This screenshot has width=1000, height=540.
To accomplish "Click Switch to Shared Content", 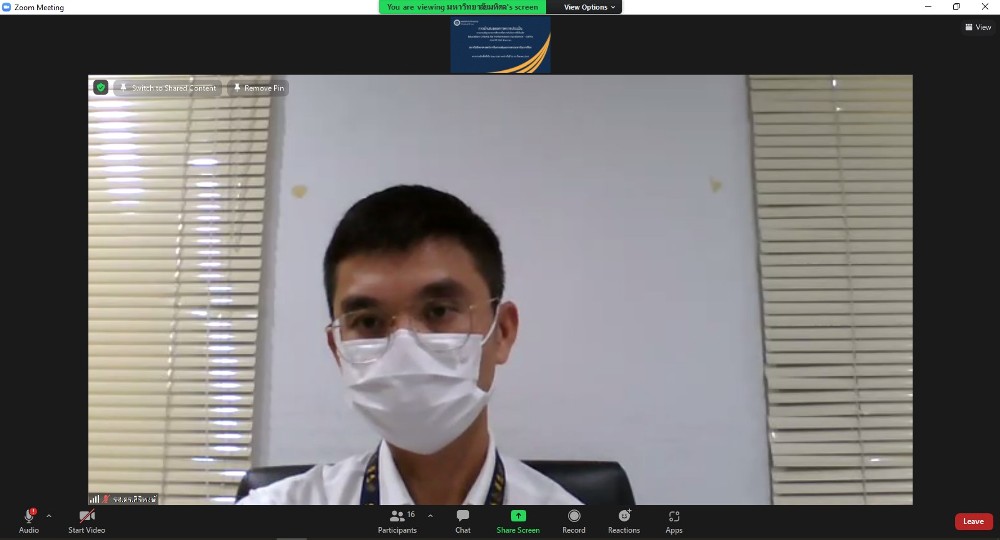I will coord(167,88).
